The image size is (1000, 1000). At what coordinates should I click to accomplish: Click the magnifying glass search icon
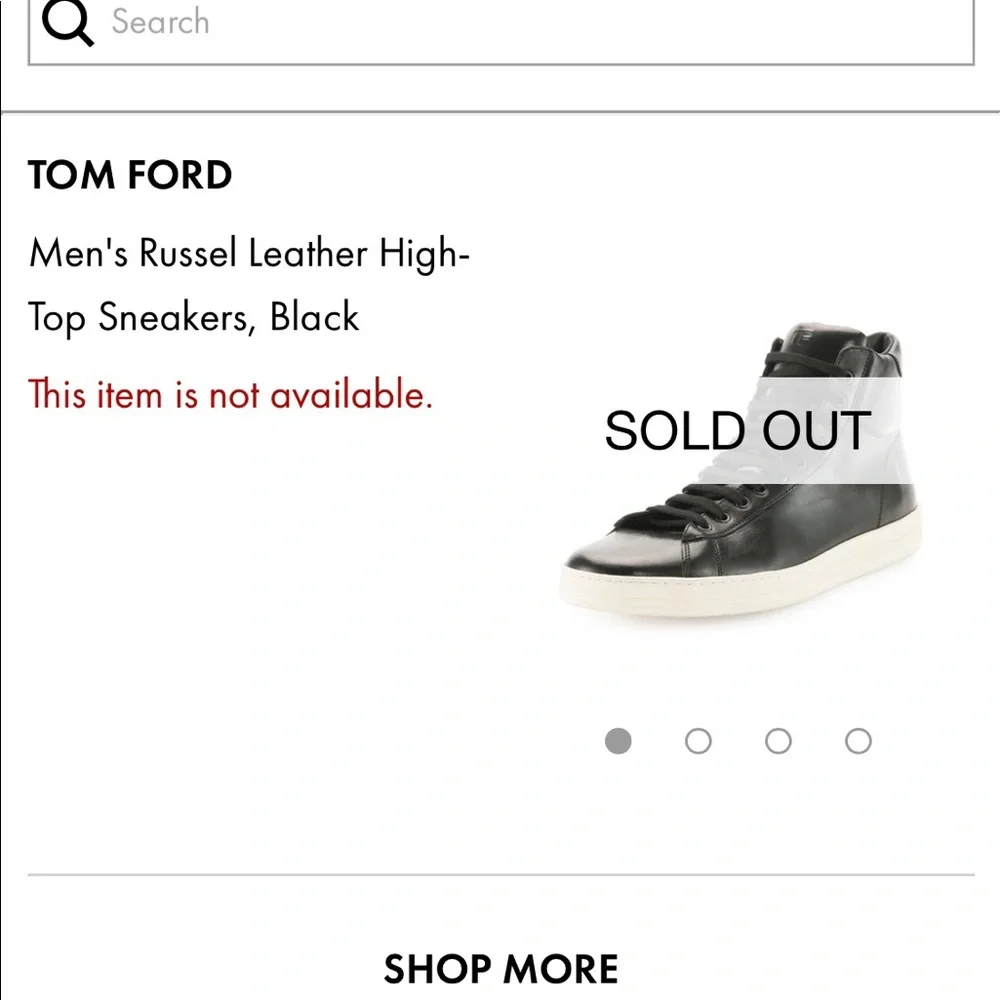tap(68, 22)
